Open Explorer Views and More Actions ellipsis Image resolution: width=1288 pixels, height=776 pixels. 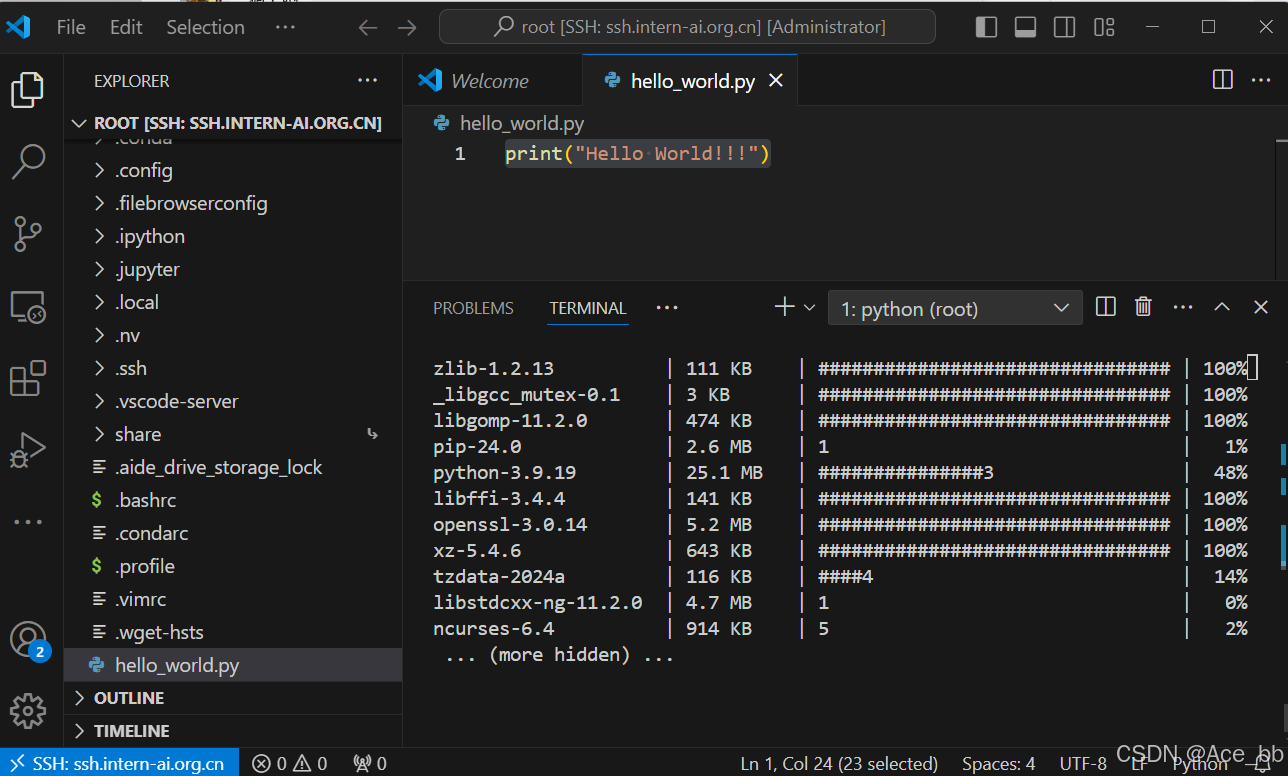(368, 80)
